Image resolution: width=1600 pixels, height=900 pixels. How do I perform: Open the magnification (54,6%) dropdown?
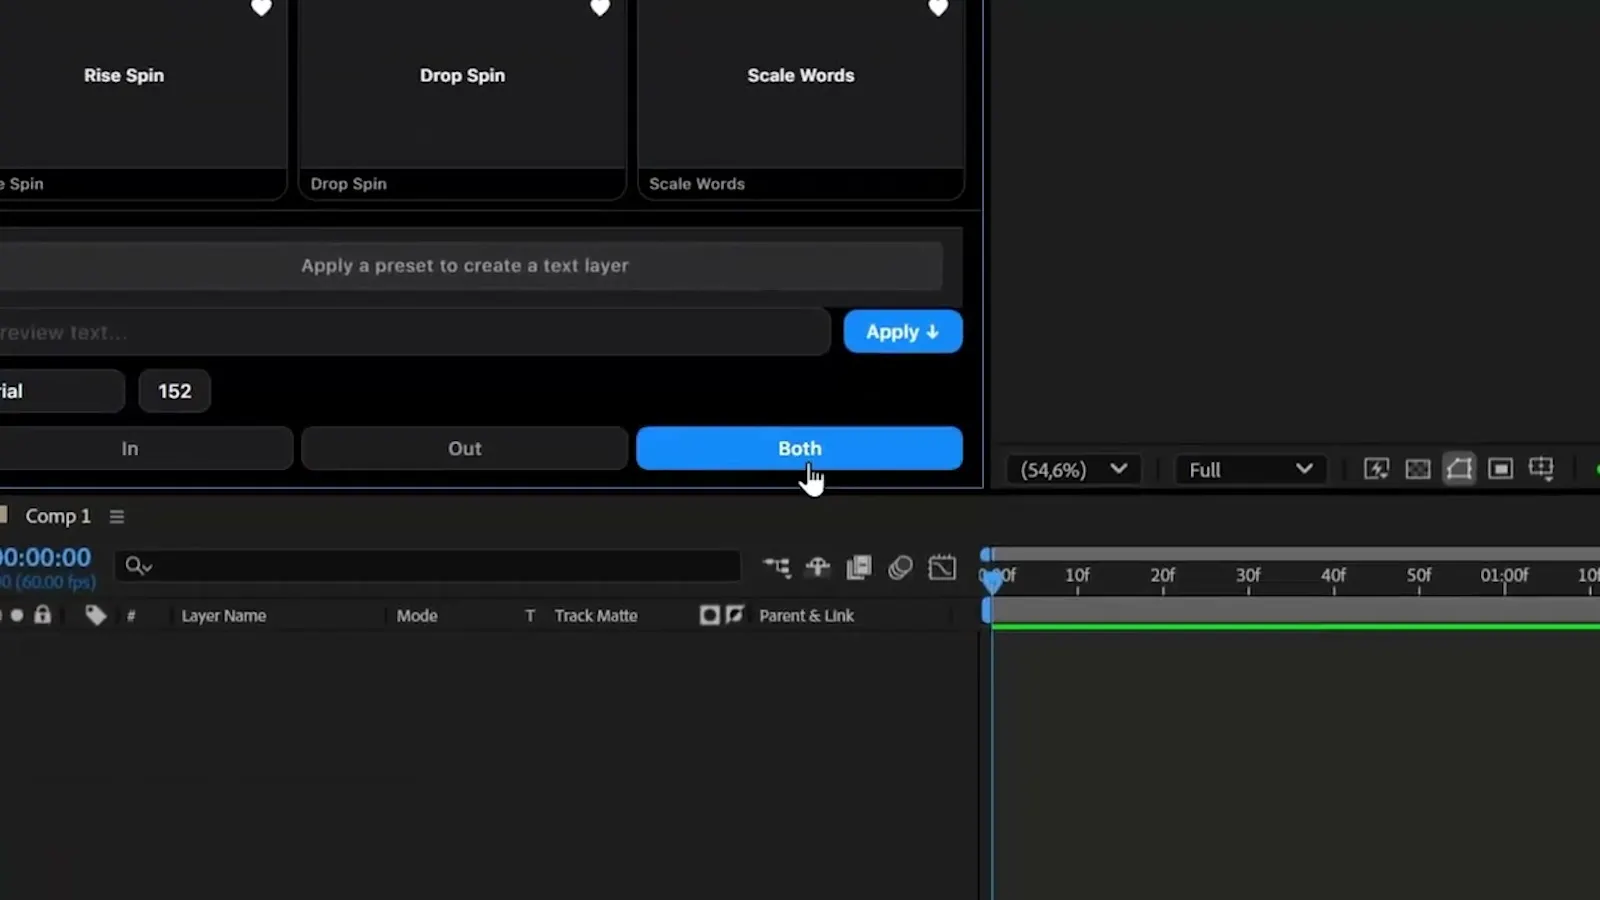point(1073,470)
